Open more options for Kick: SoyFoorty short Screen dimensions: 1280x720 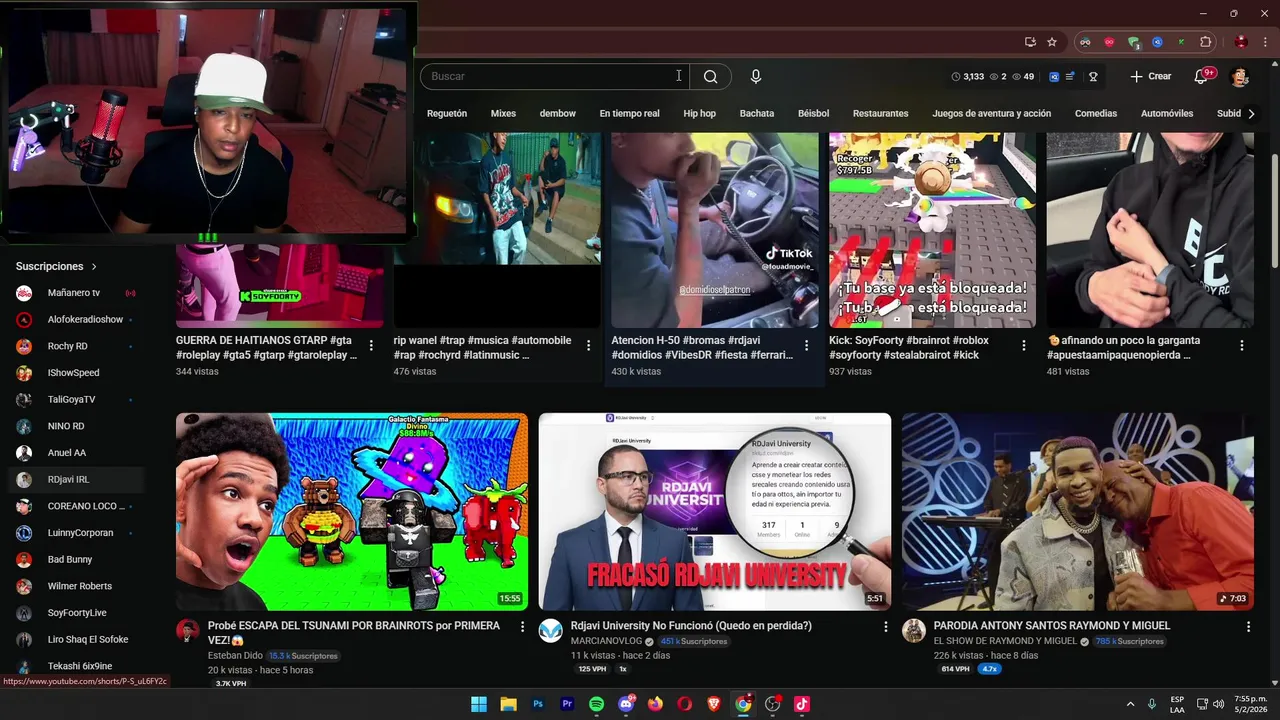pos(1023,345)
